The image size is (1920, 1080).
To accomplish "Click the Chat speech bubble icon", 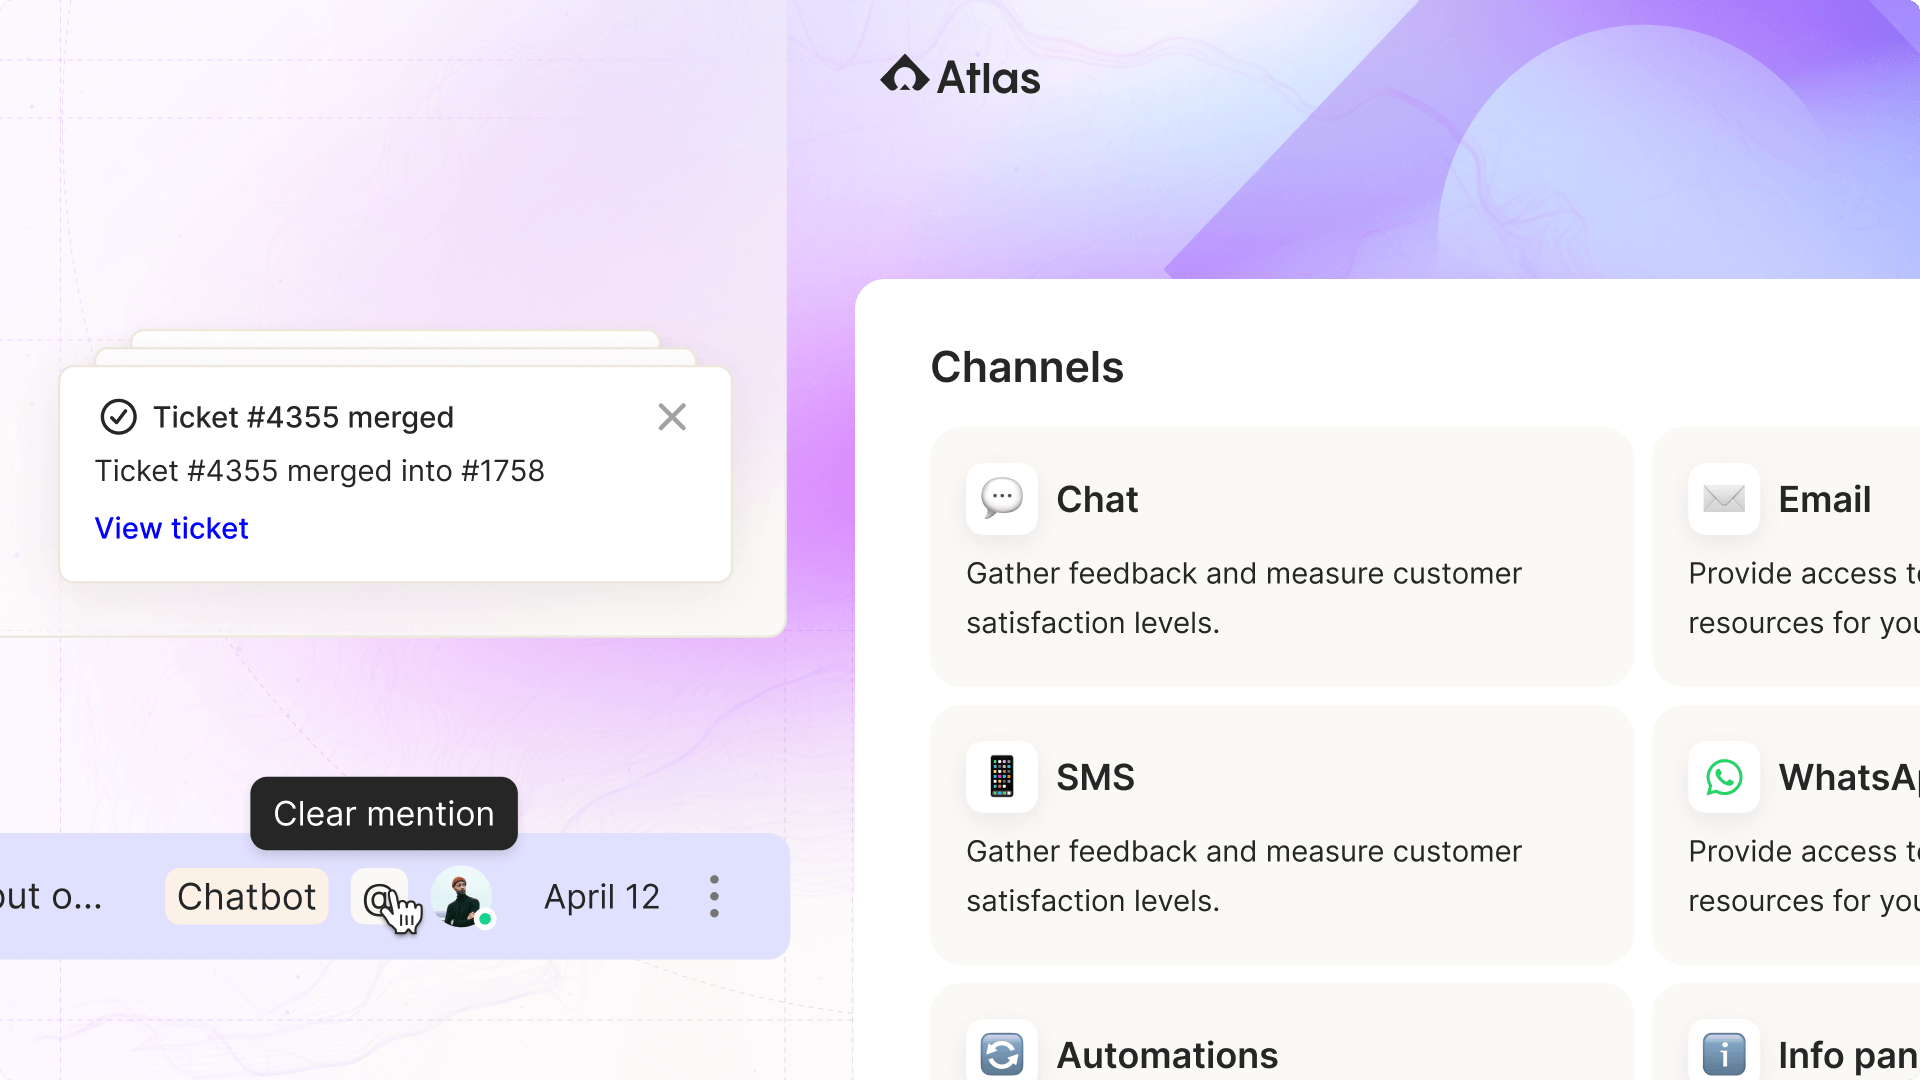I will 1002,498.
